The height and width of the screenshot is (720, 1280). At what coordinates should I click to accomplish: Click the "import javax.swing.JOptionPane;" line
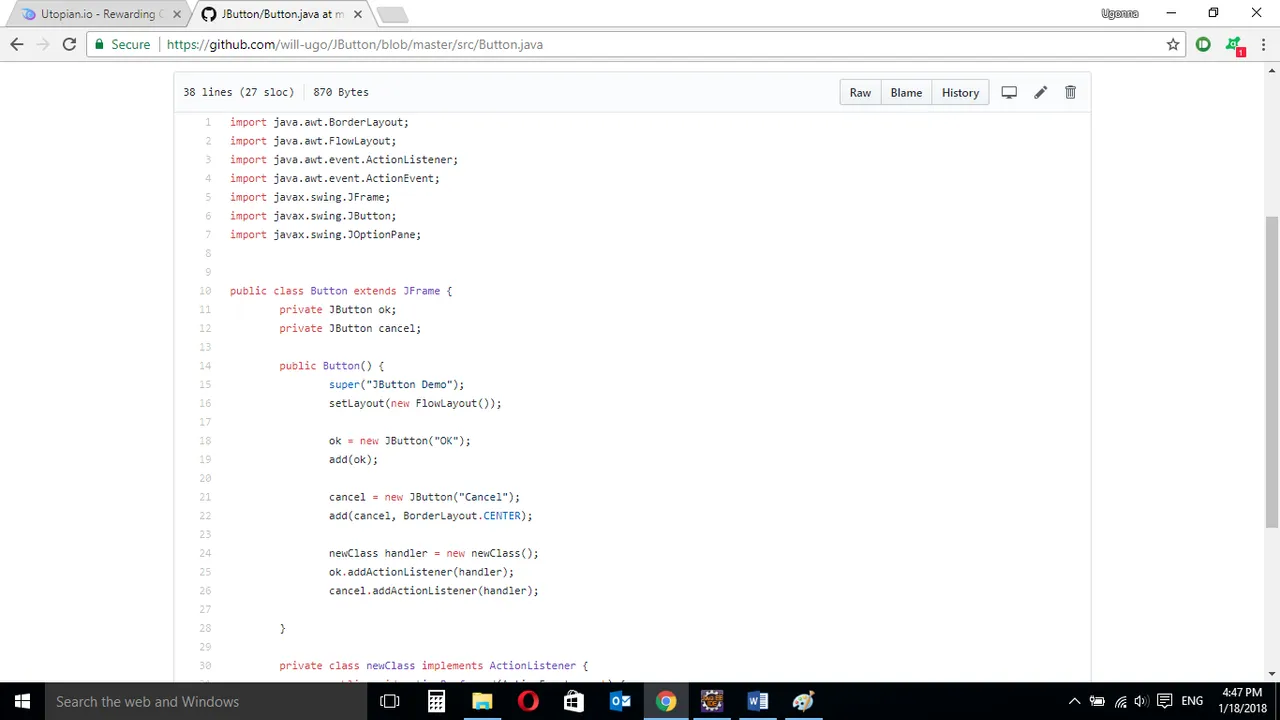pyautogui.click(x=325, y=235)
